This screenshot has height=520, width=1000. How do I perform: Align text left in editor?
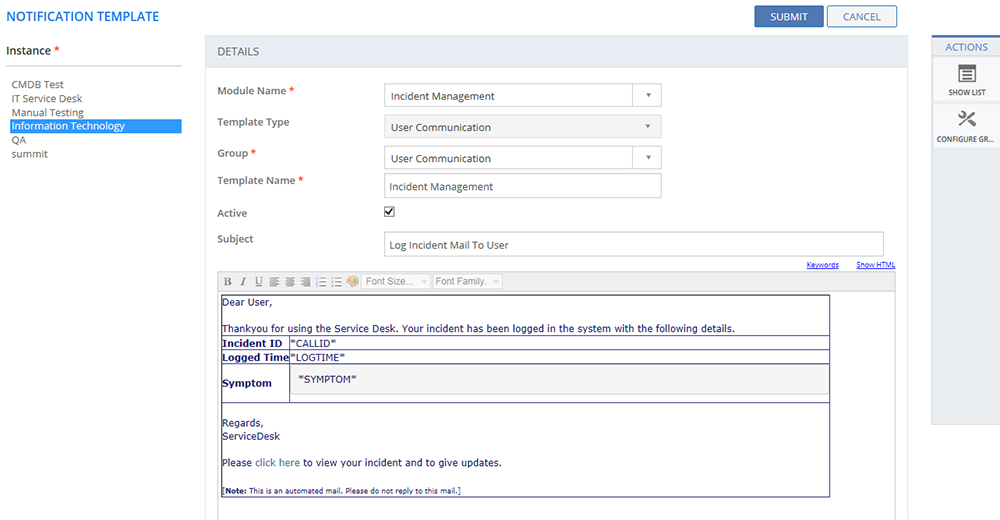274,282
